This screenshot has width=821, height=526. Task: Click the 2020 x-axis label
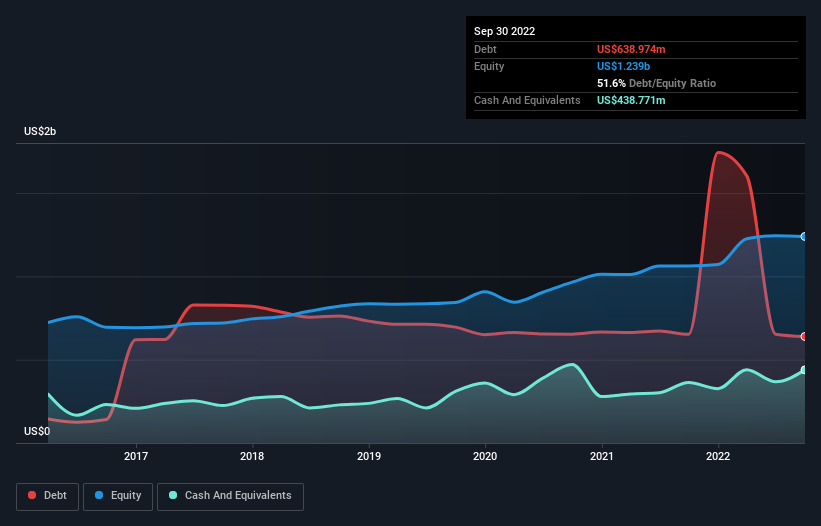485,456
